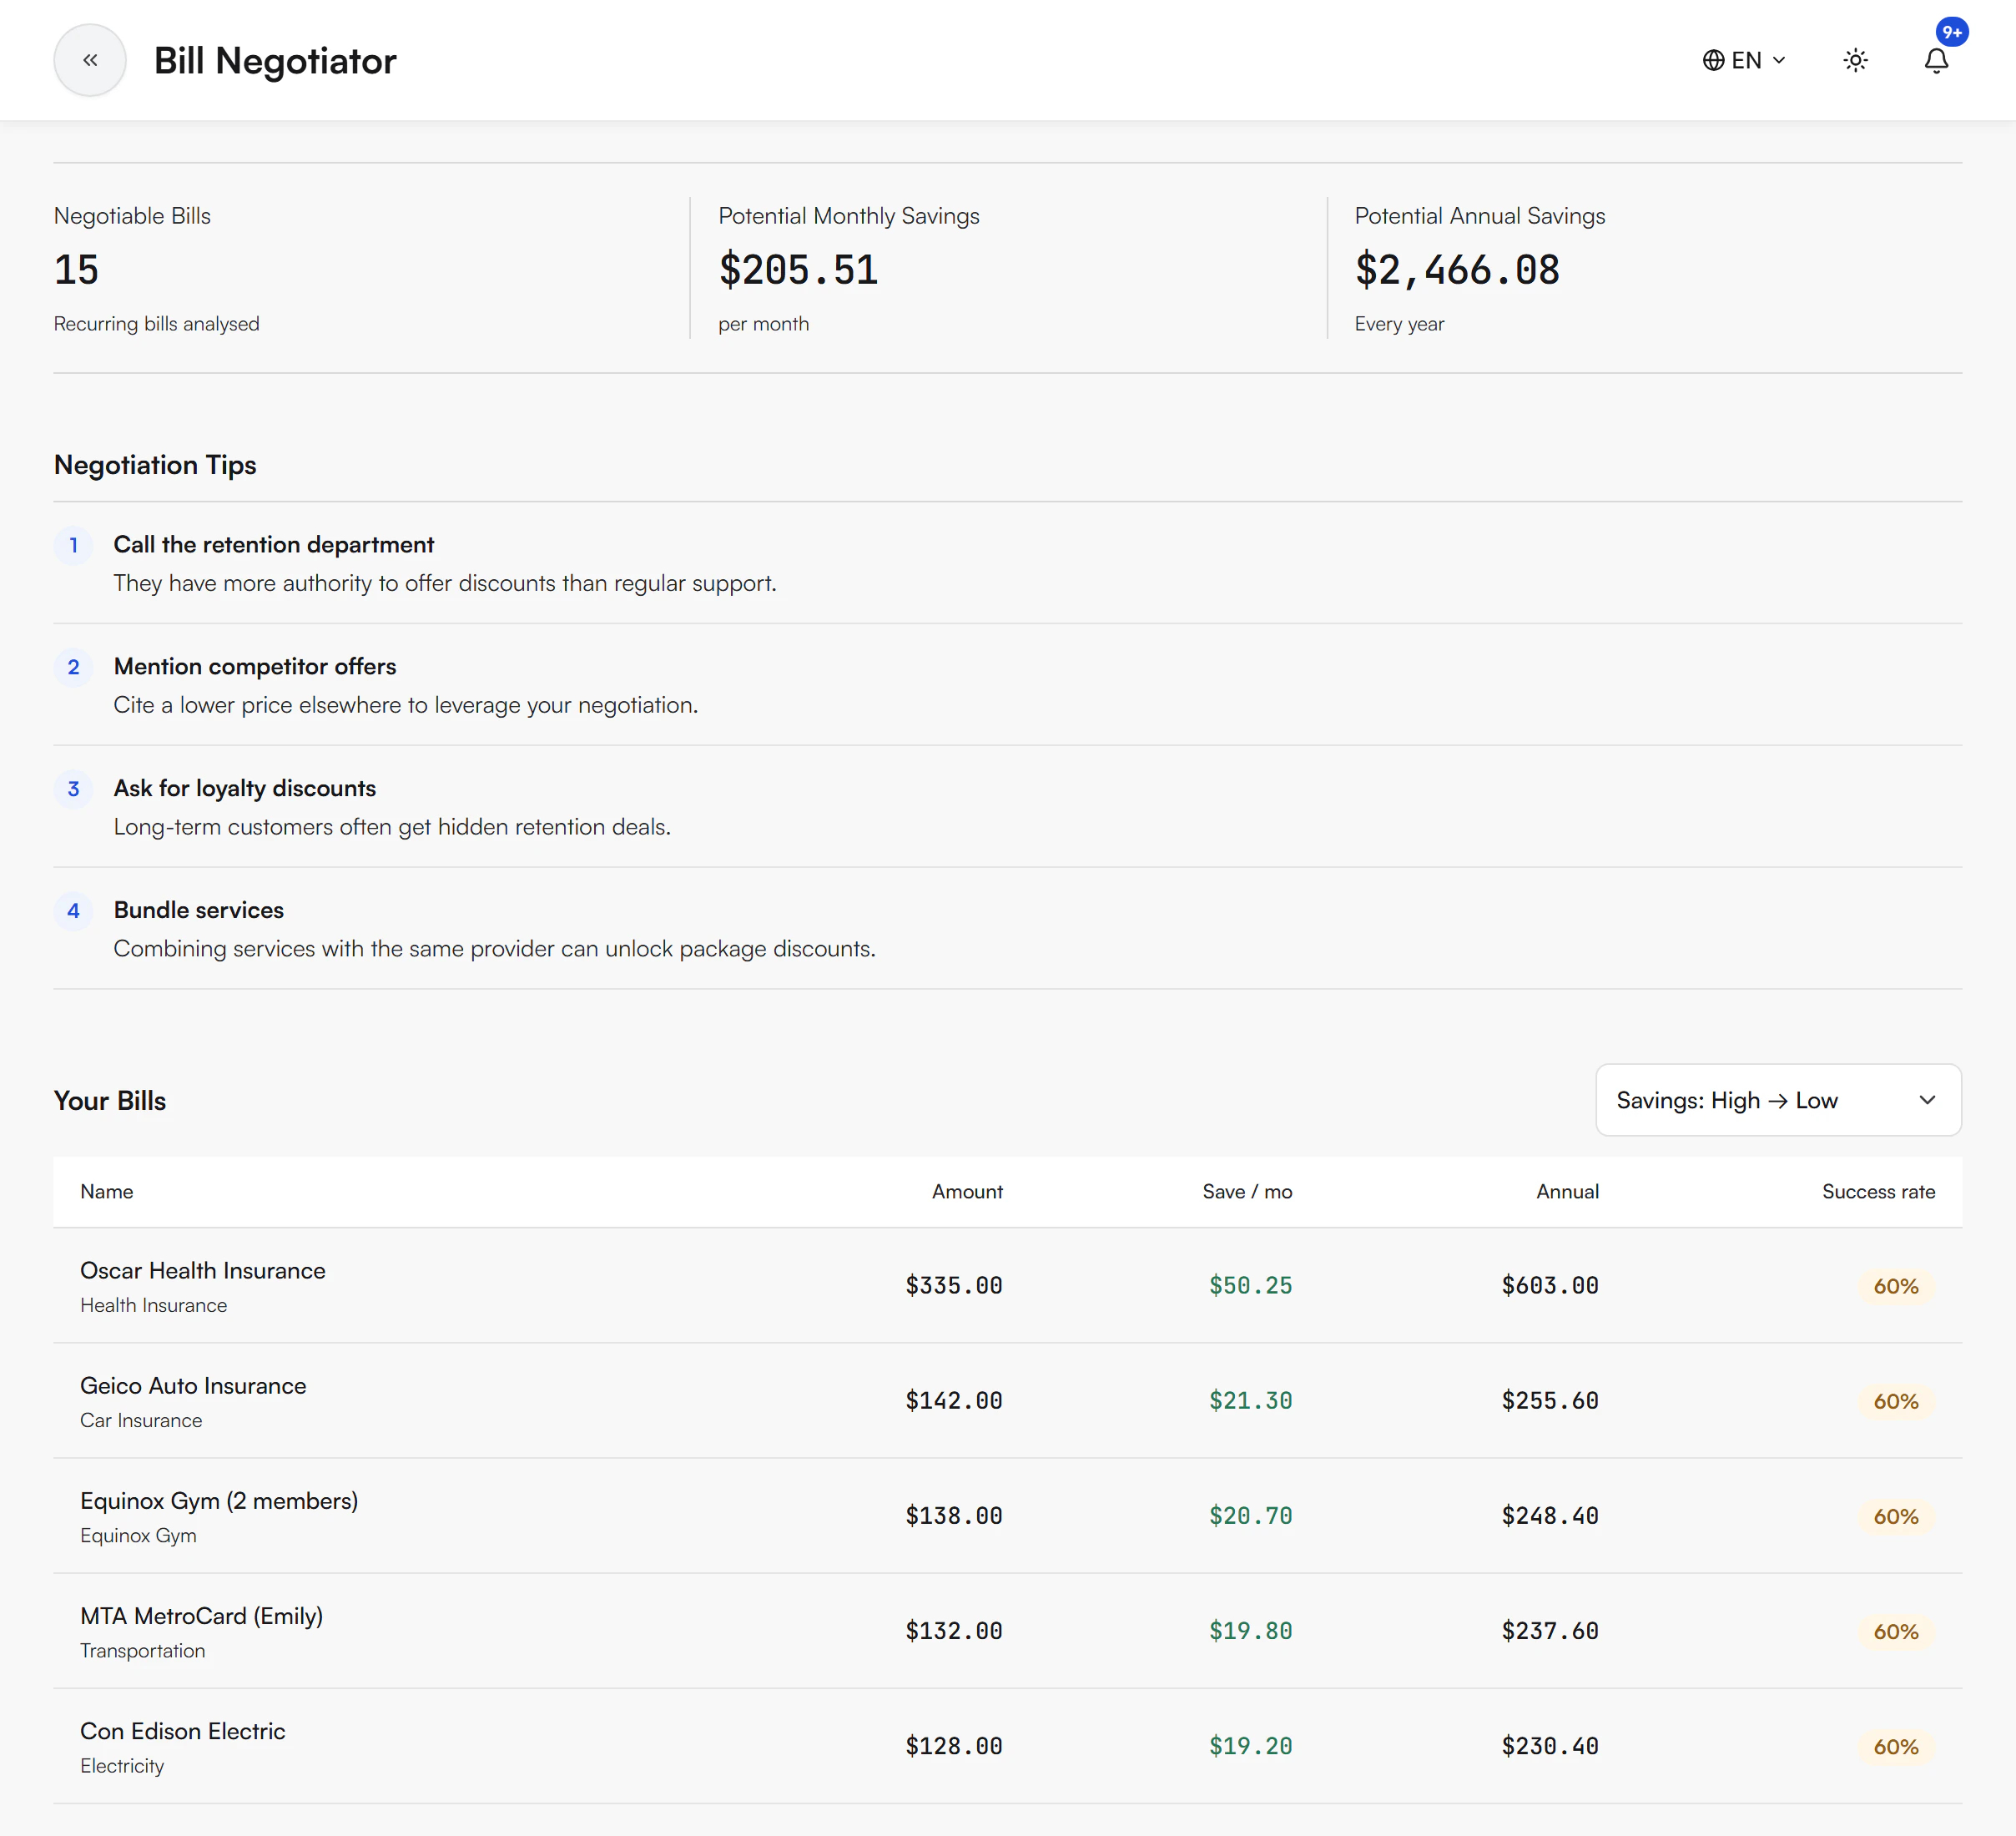The image size is (2016, 1836).
Task: Select the Oscar Health Insurance row name
Action: (203, 1270)
